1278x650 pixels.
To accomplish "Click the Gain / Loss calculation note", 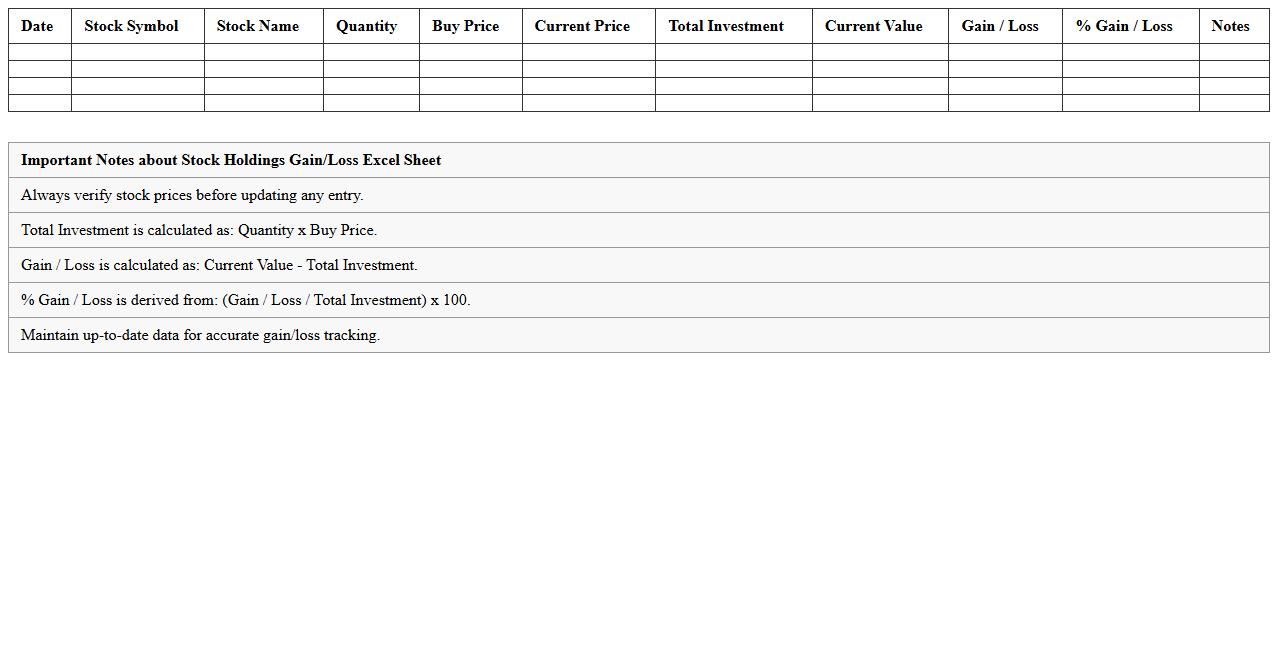I will [219, 265].
